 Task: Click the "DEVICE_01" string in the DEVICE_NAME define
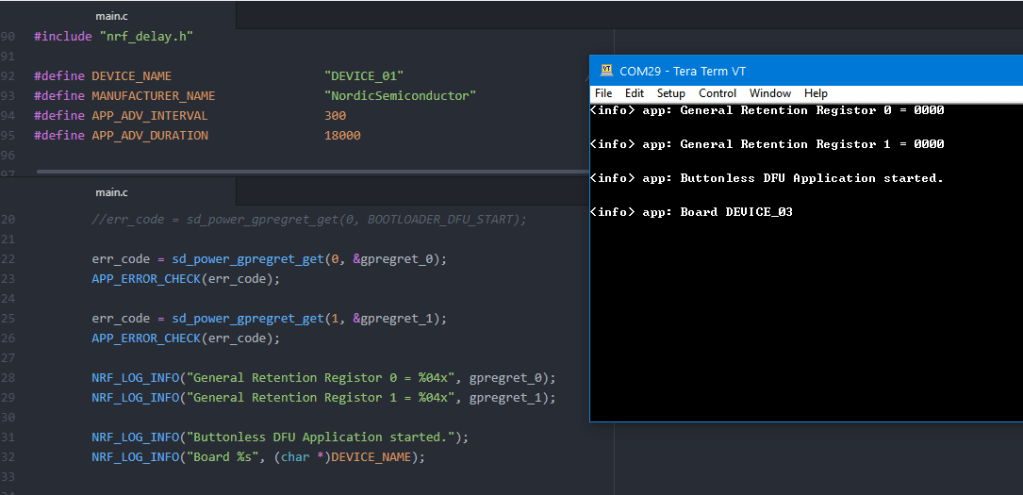(x=364, y=76)
